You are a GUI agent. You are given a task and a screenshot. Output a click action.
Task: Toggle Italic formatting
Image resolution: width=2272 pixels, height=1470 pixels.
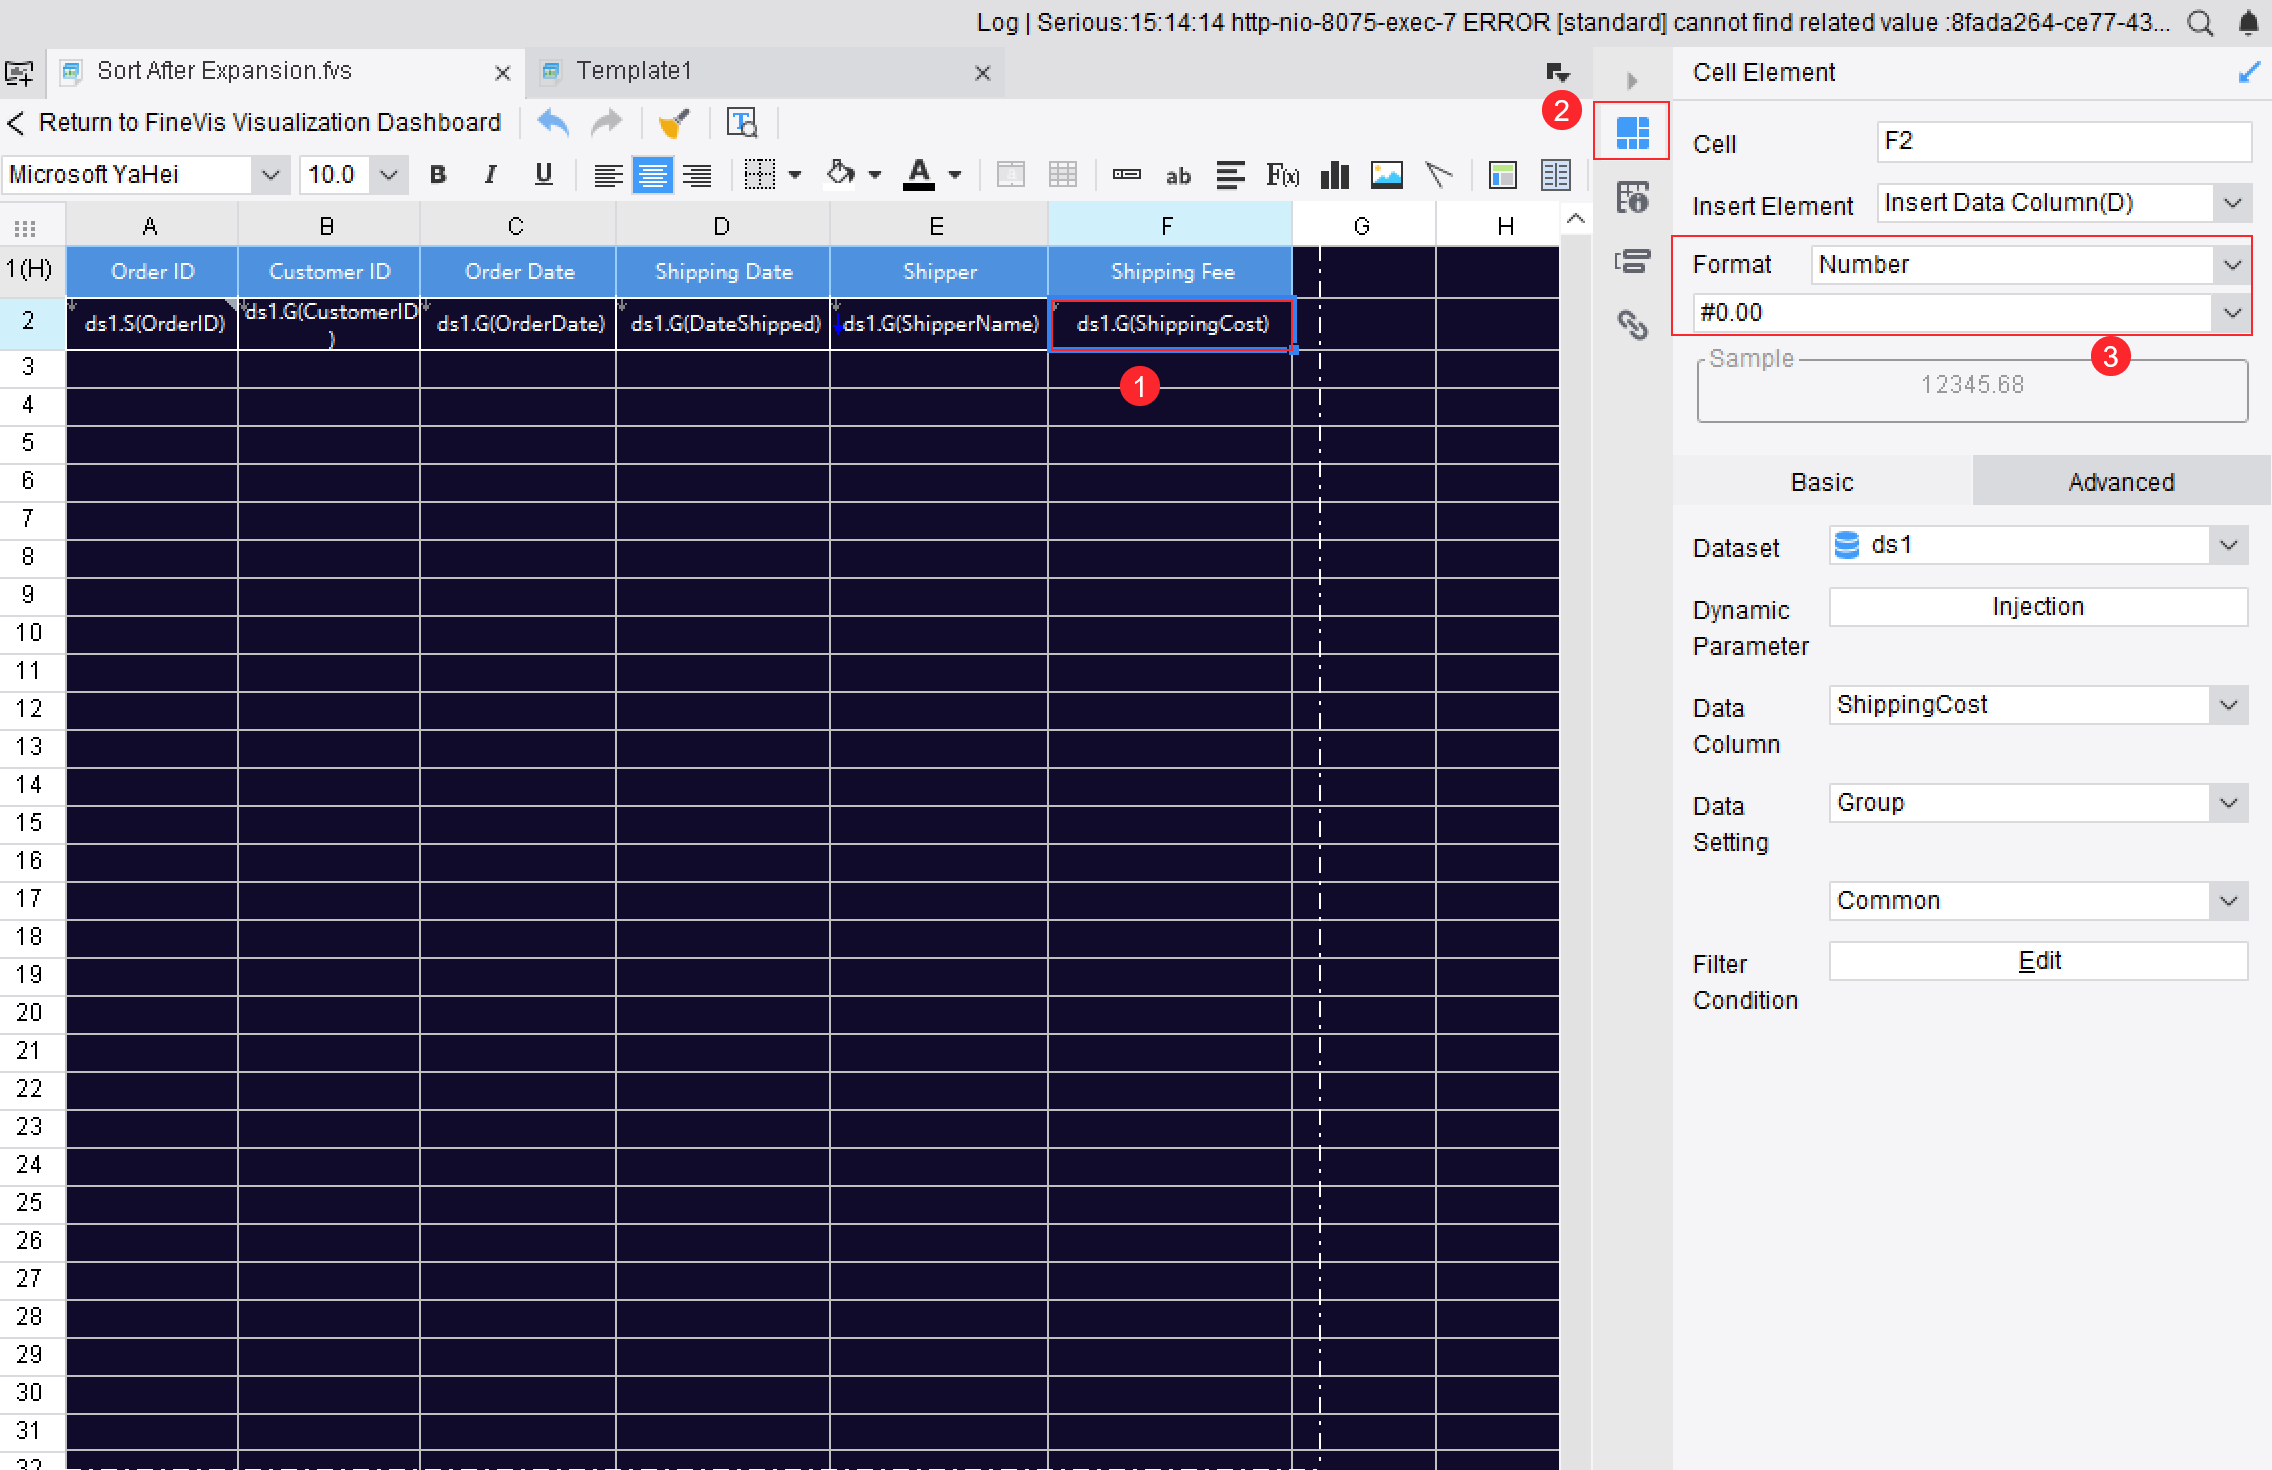[490, 175]
